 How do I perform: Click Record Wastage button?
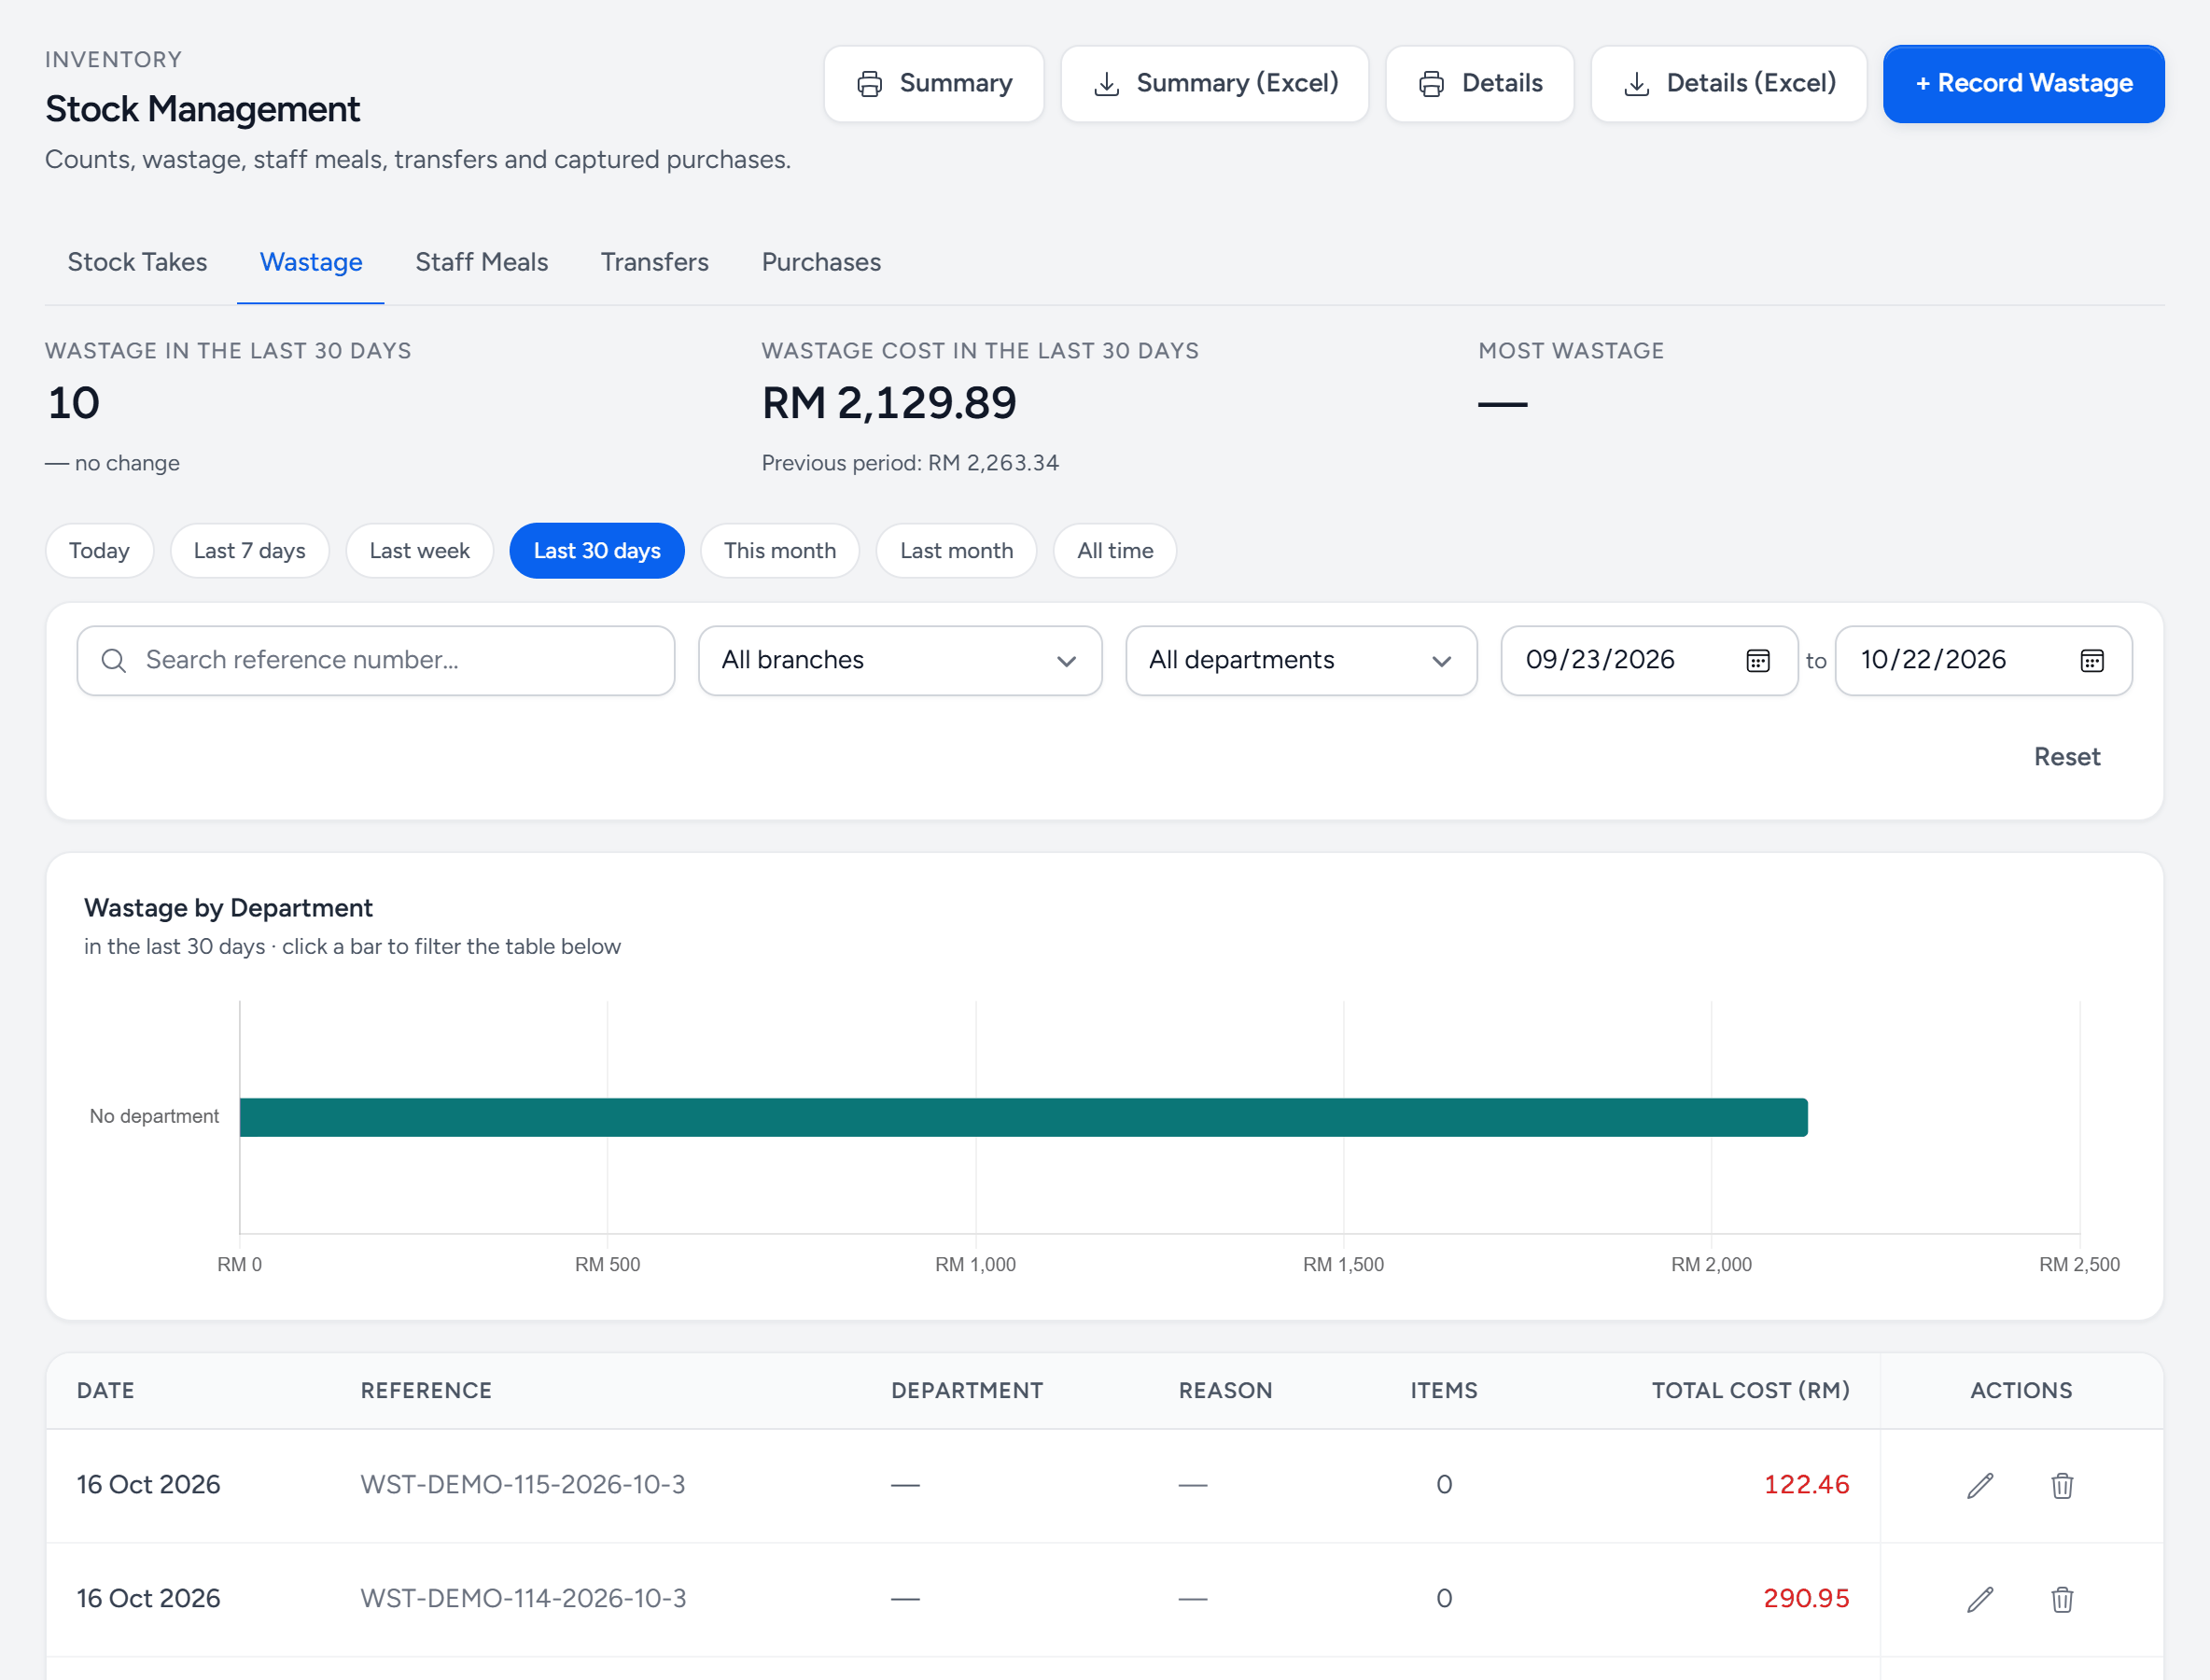tap(2023, 84)
